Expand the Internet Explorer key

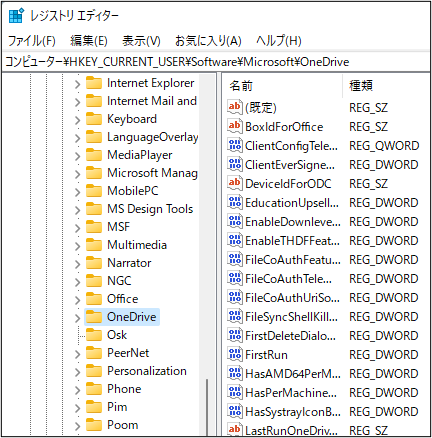pos(77,84)
